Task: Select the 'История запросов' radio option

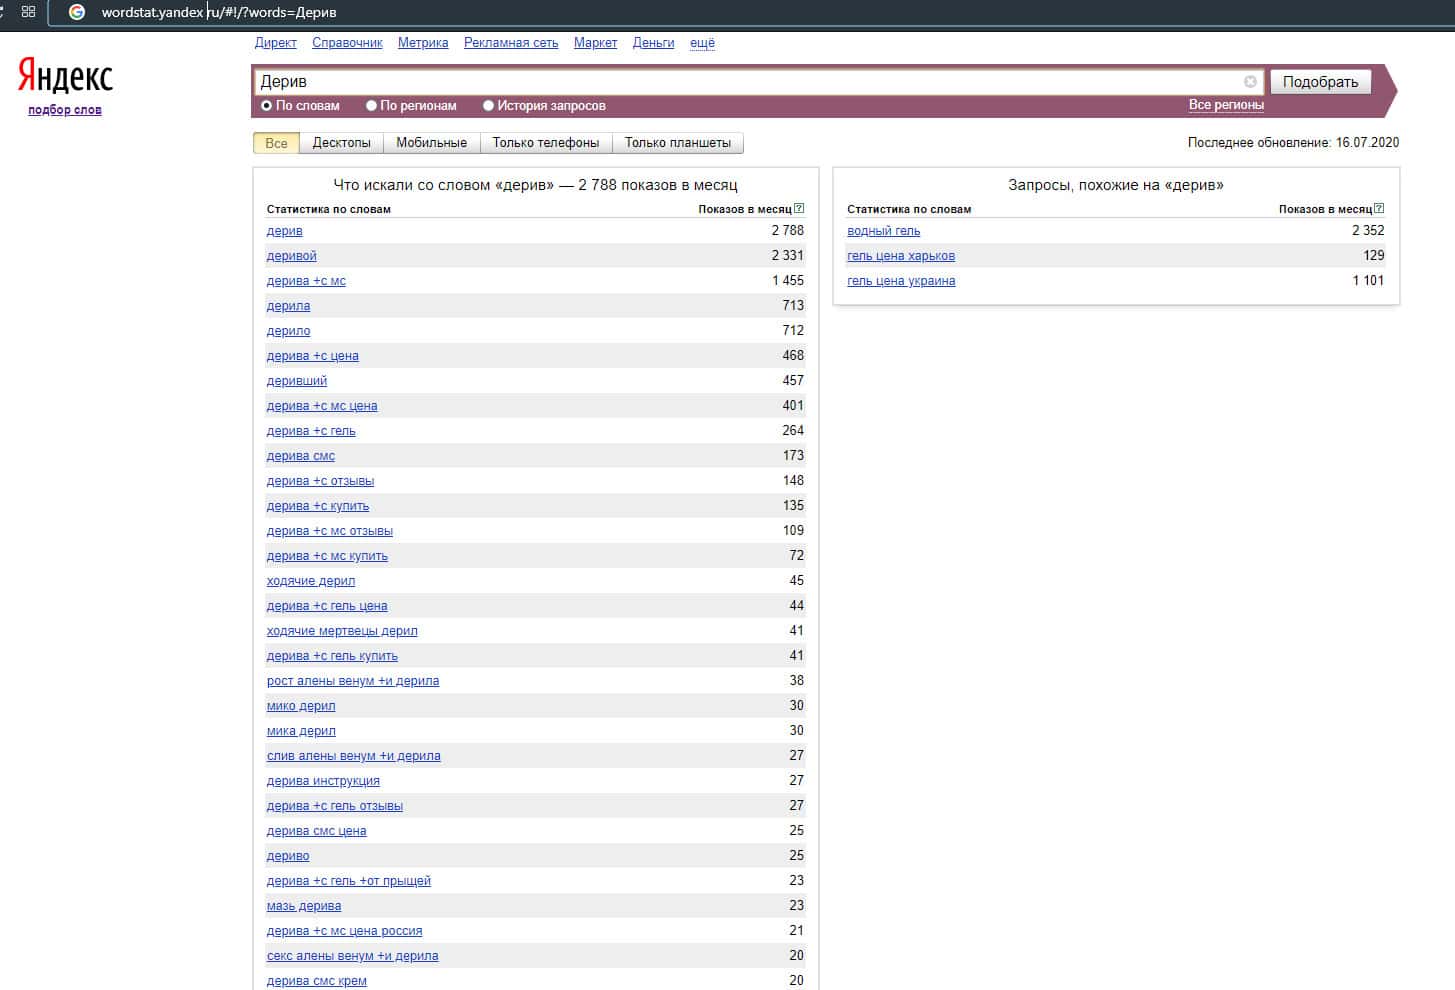Action: pyautogui.click(x=489, y=106)
